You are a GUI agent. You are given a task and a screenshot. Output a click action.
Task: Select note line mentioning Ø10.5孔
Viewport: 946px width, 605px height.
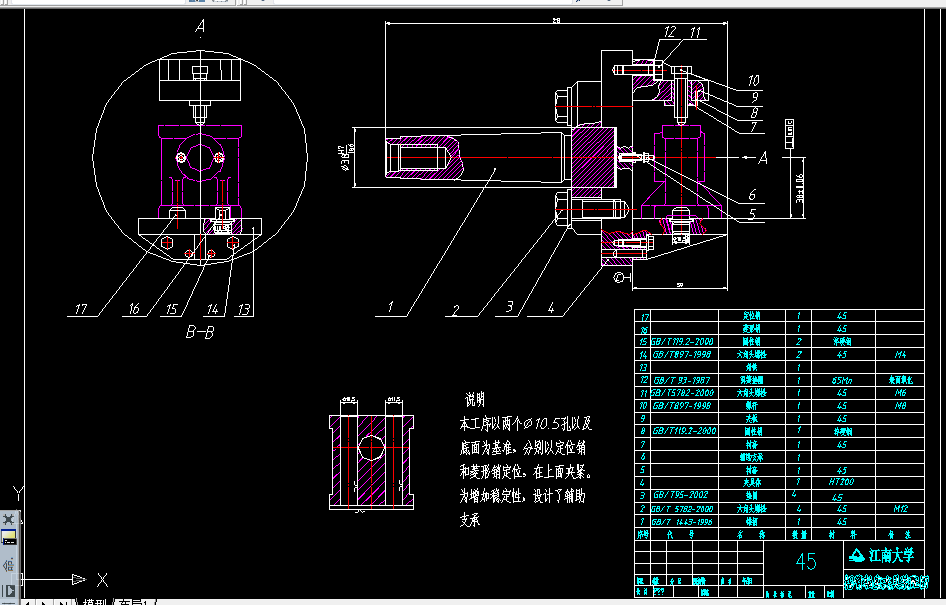click(525, 424)
